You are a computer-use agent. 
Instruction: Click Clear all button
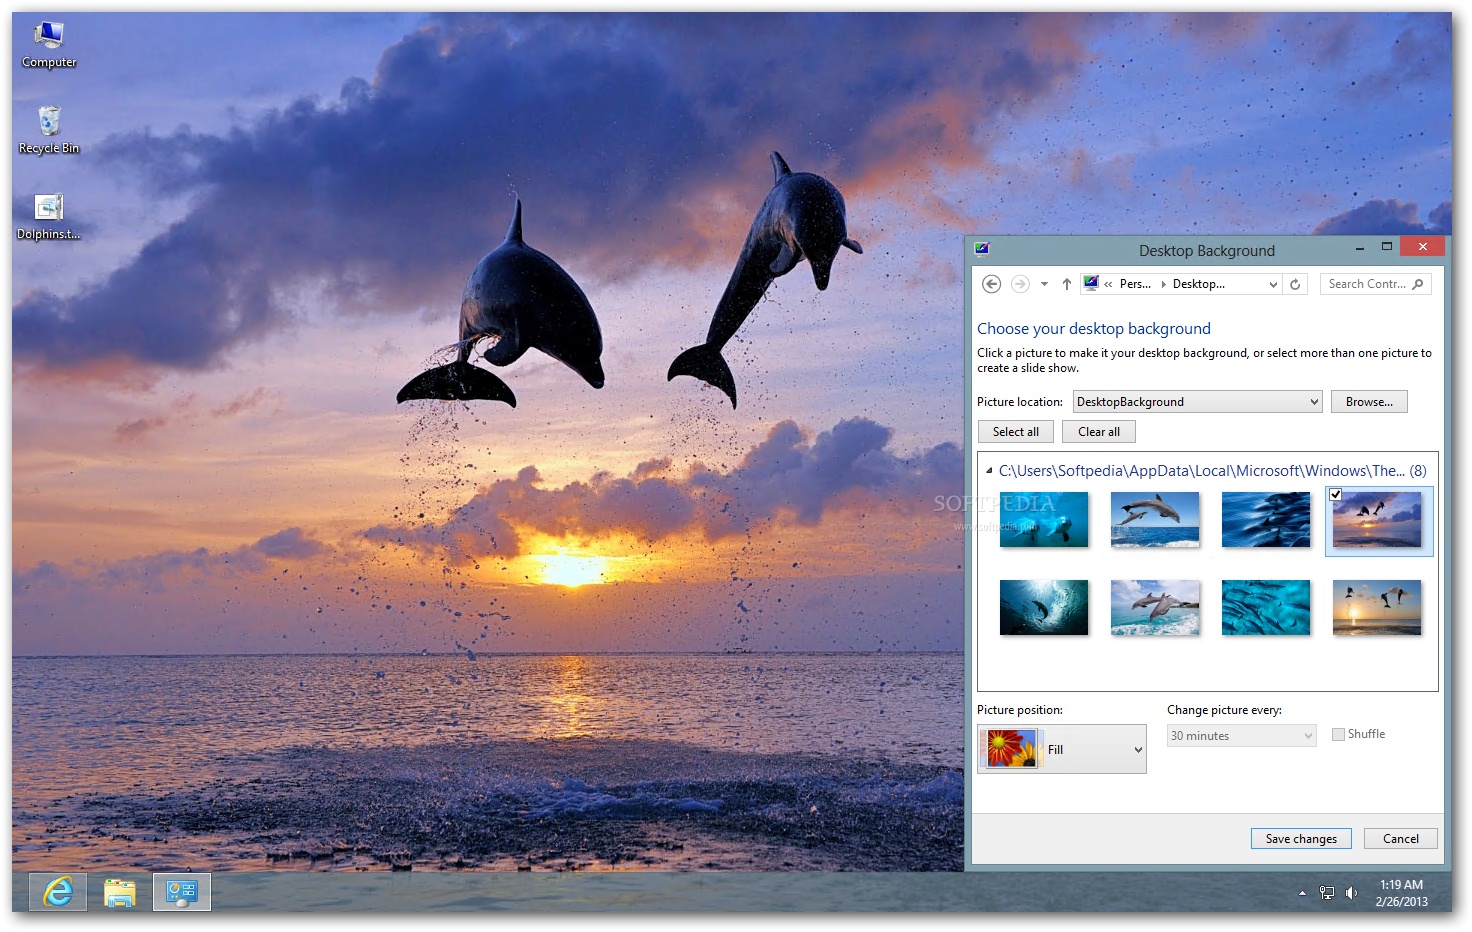[1099, 432]
